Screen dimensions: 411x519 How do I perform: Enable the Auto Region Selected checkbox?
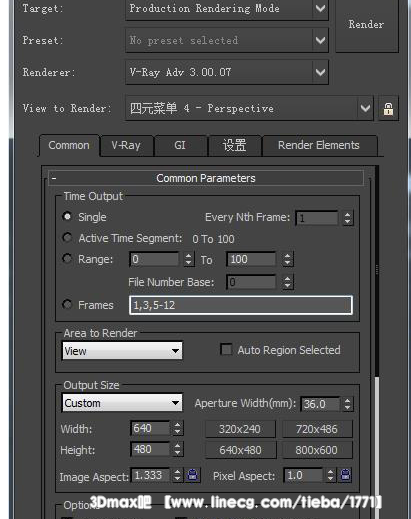[227, 350]
